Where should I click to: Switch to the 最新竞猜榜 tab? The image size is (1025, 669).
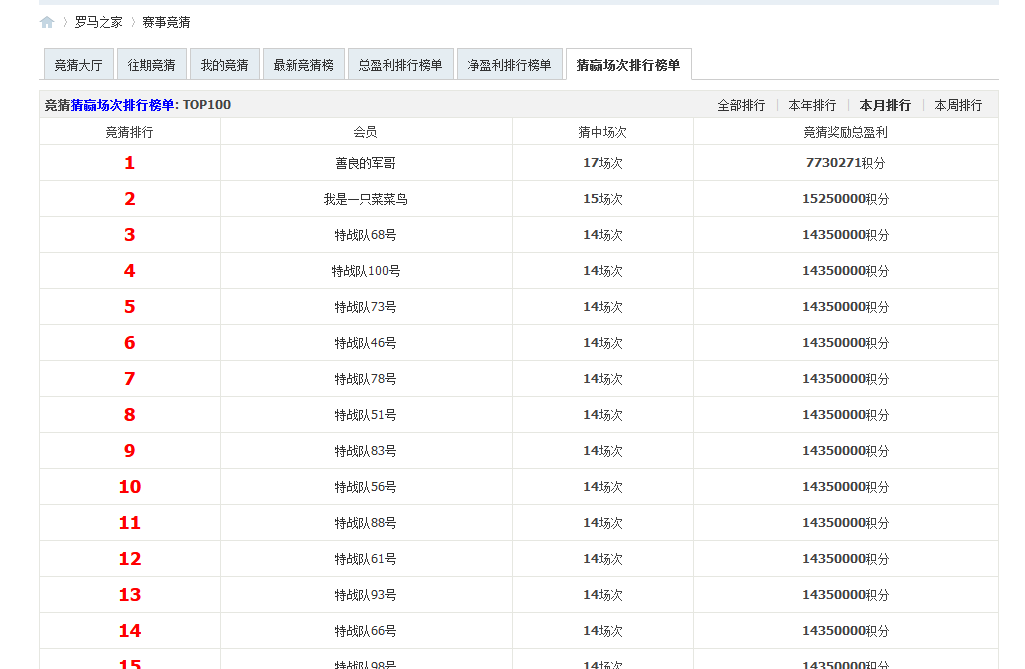304,62
